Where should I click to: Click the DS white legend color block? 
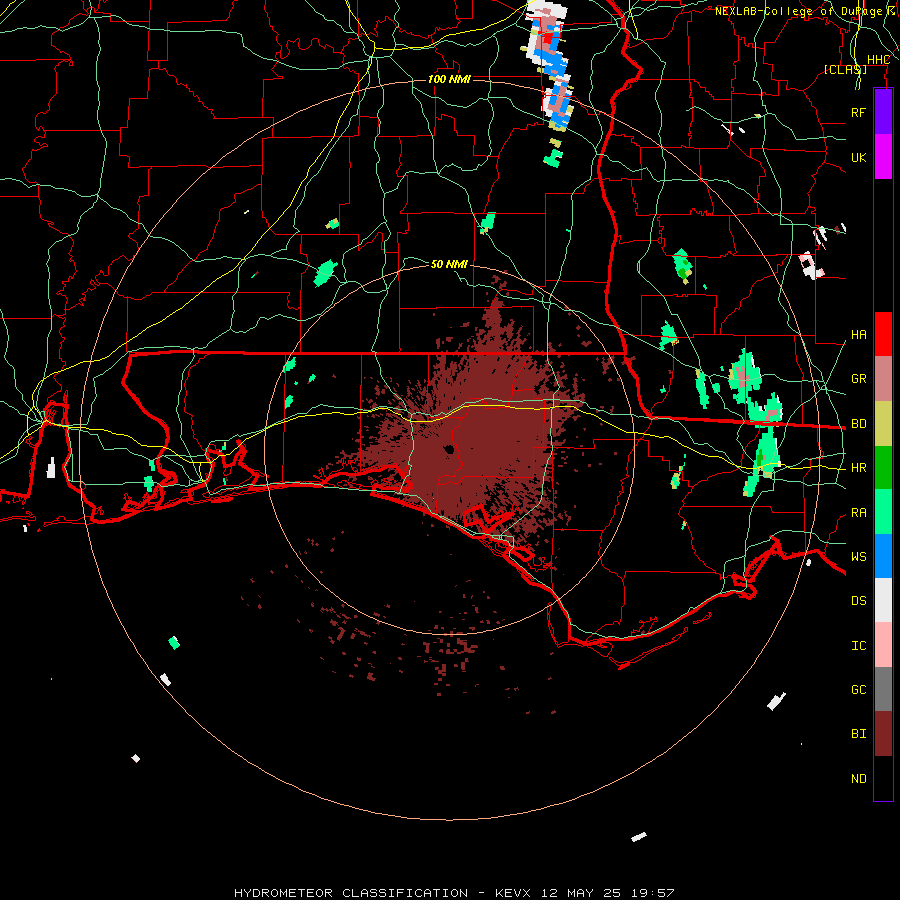click(x=883, y=600)
